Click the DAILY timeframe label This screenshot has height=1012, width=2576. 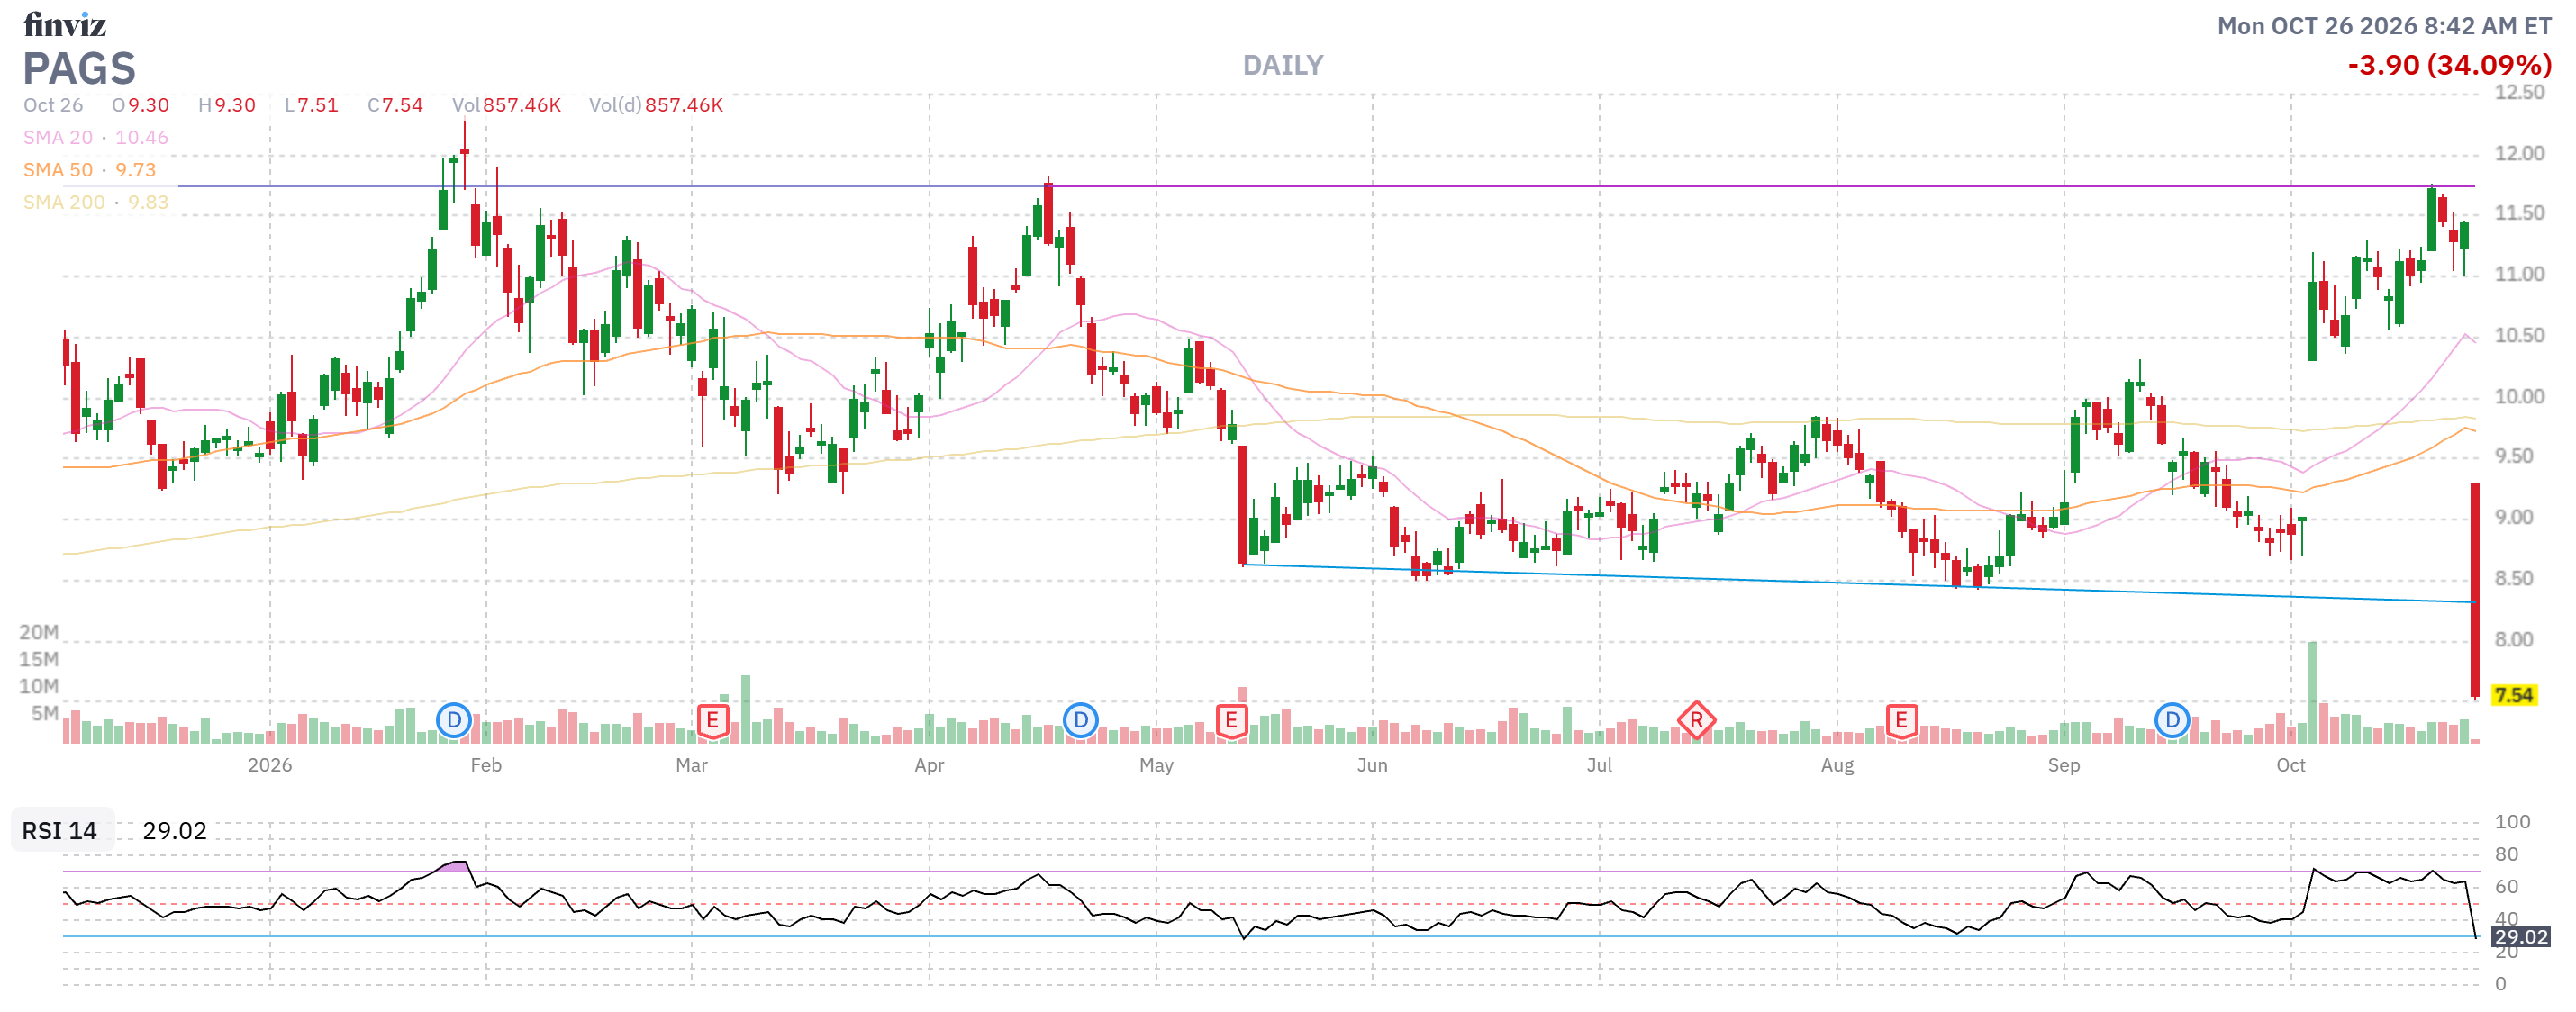click(1283, 65)
